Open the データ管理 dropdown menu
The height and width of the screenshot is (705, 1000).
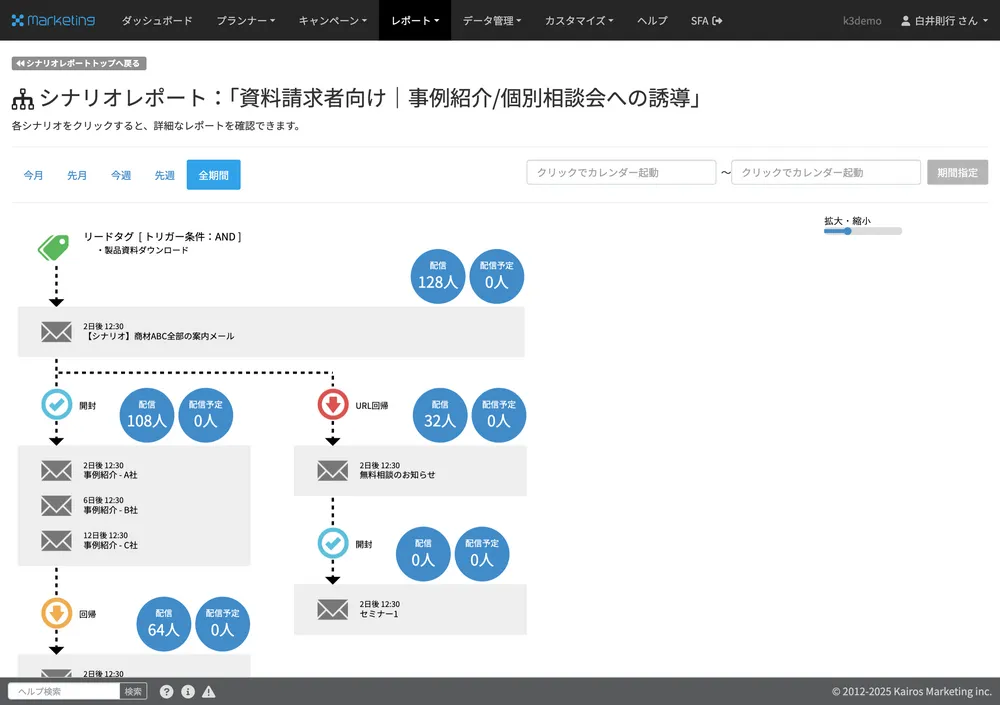(491, 20)
